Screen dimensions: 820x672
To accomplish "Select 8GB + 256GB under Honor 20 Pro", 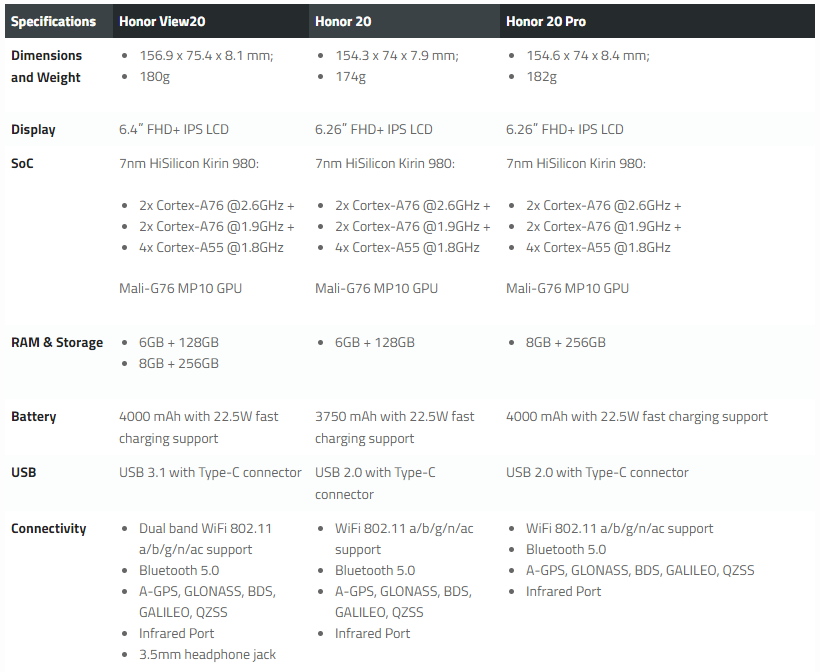I will coord(565,342).
